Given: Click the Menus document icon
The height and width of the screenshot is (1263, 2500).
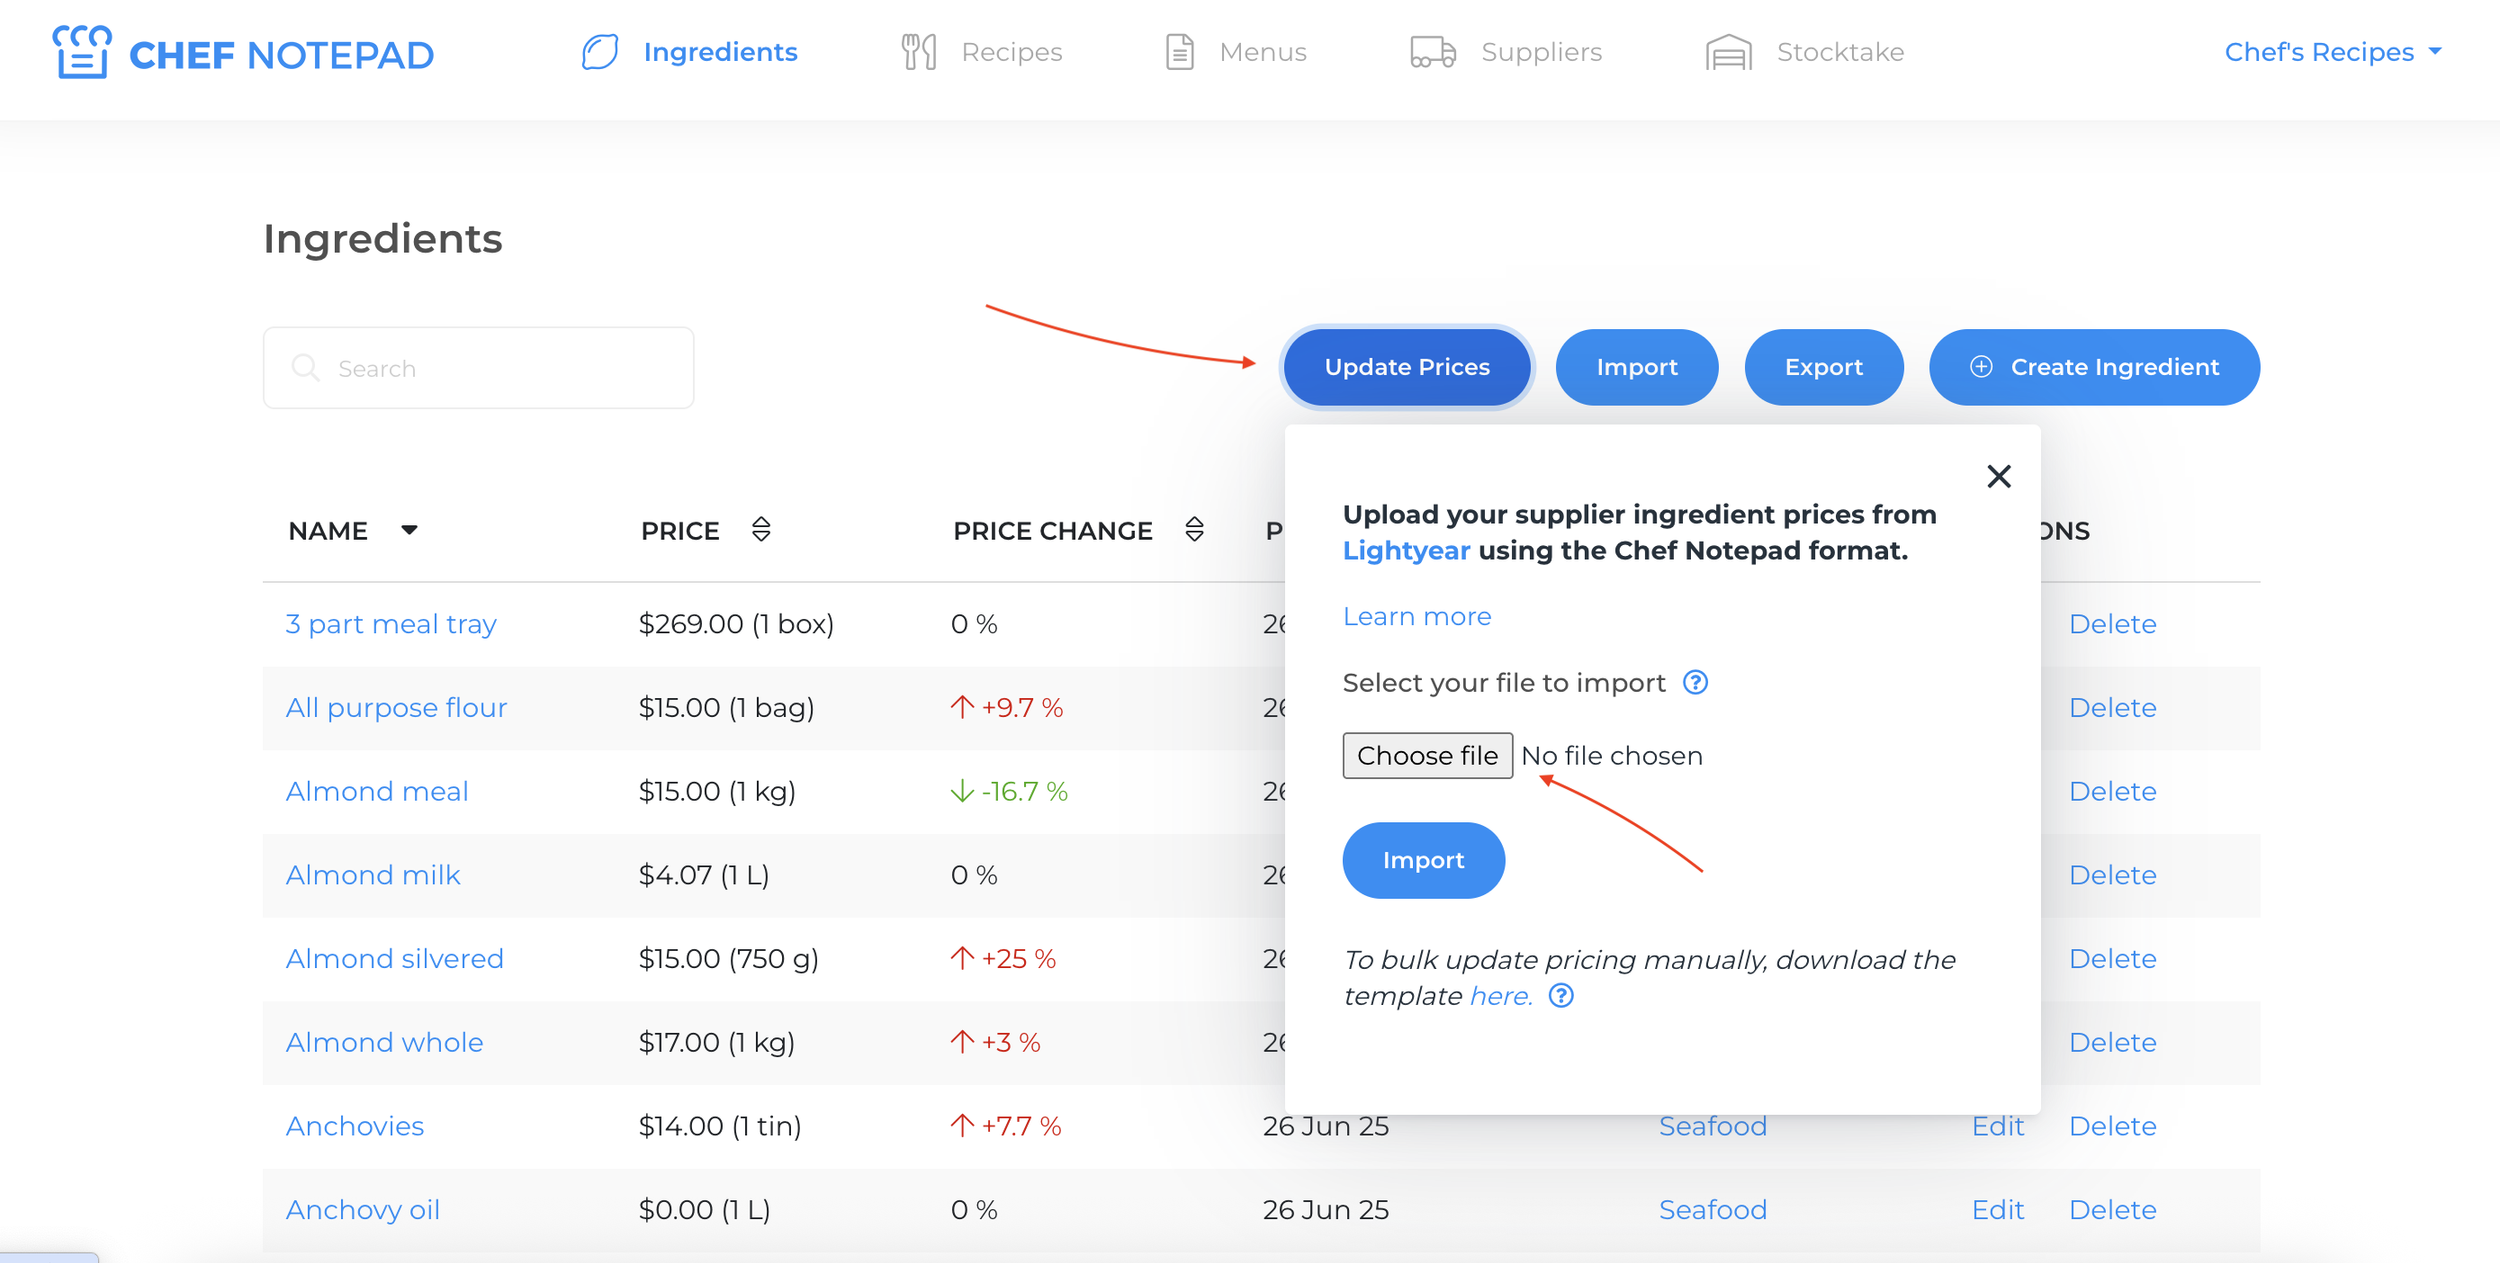Looking at the screenshot, I should tap(1179, 52).
